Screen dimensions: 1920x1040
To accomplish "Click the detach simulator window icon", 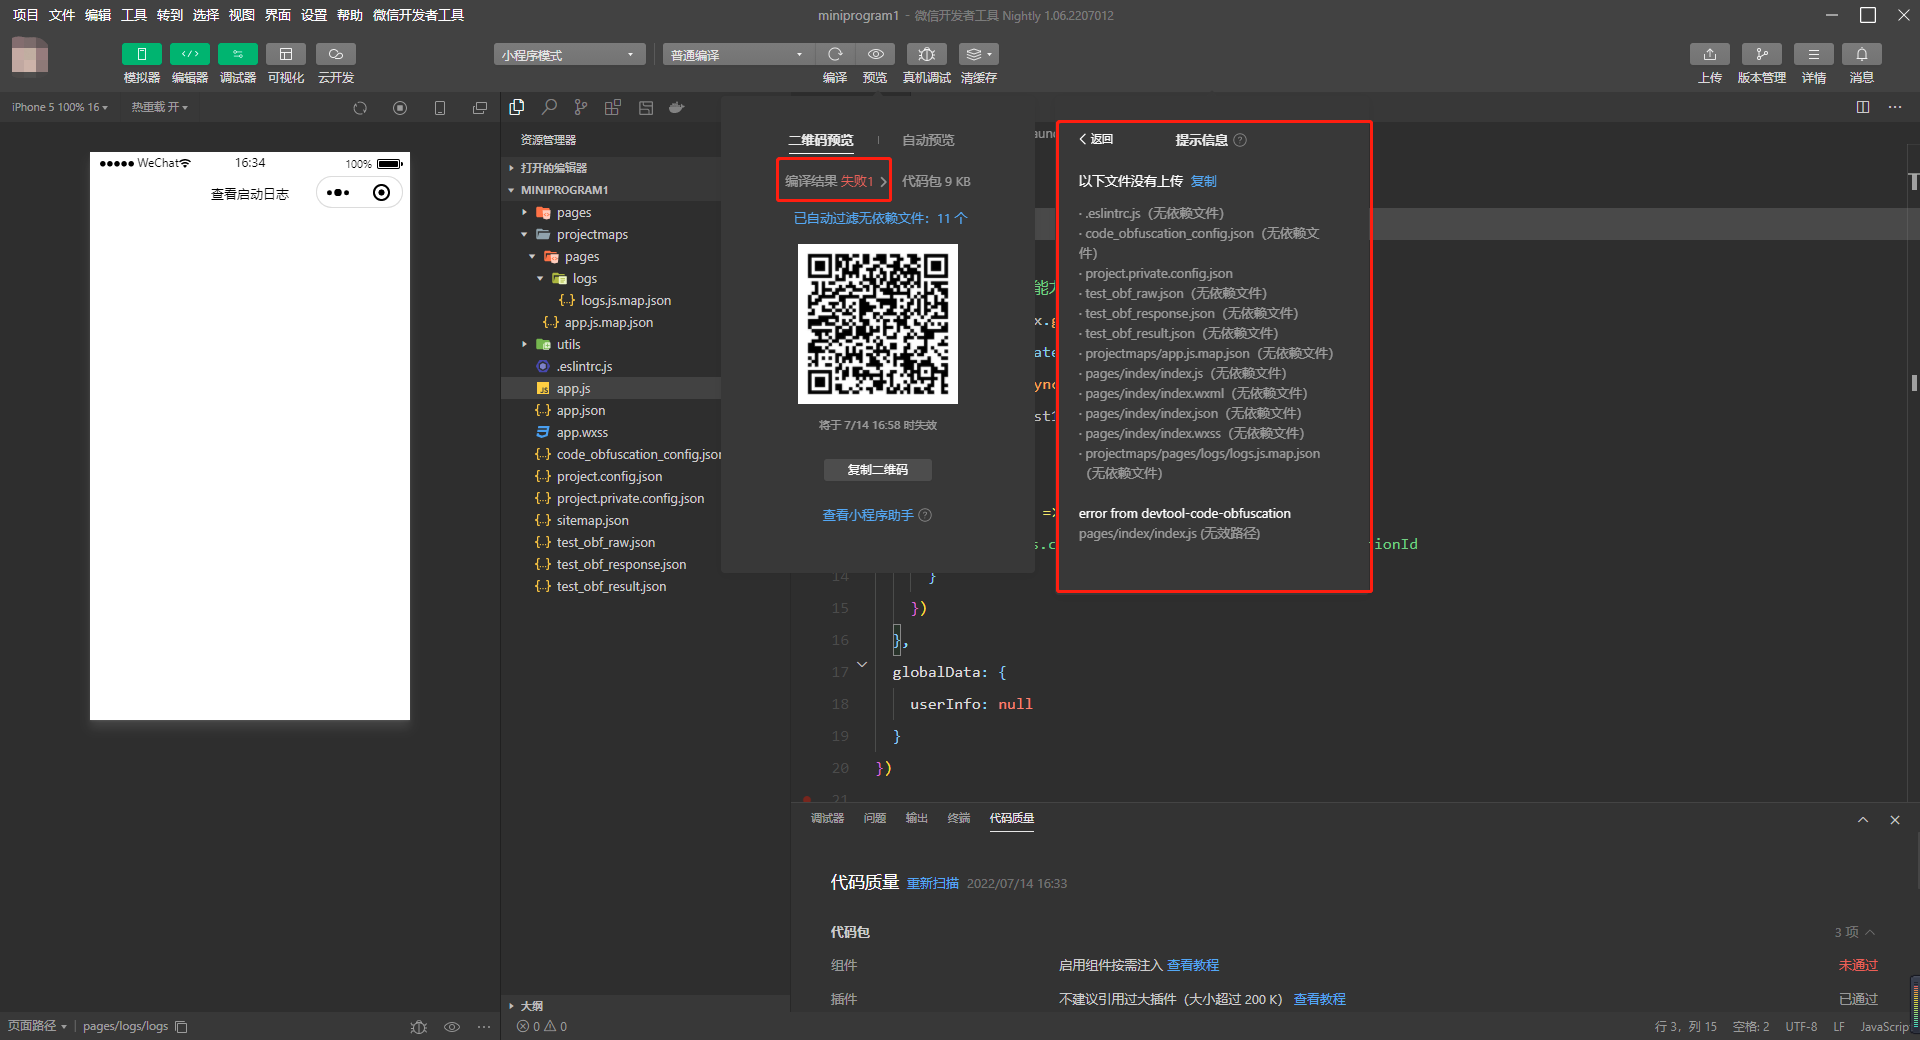I will tap(480, 108).
